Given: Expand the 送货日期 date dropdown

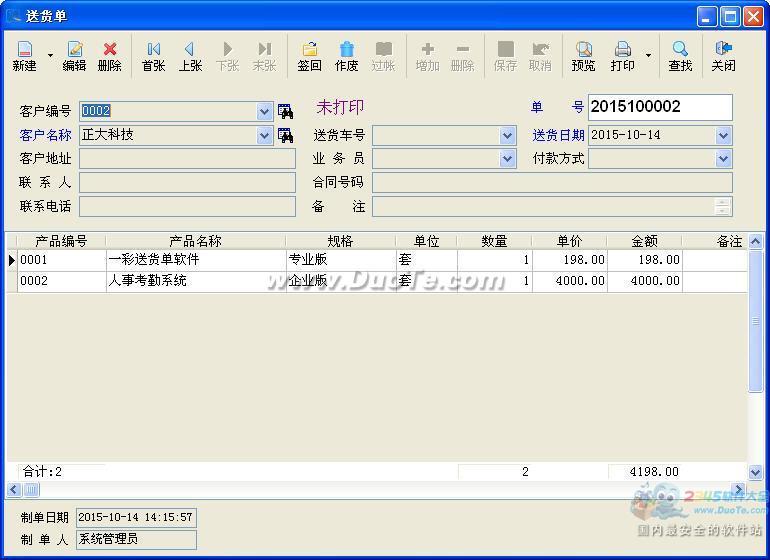Looking at the screenshot, I should (x=723, y=135).
